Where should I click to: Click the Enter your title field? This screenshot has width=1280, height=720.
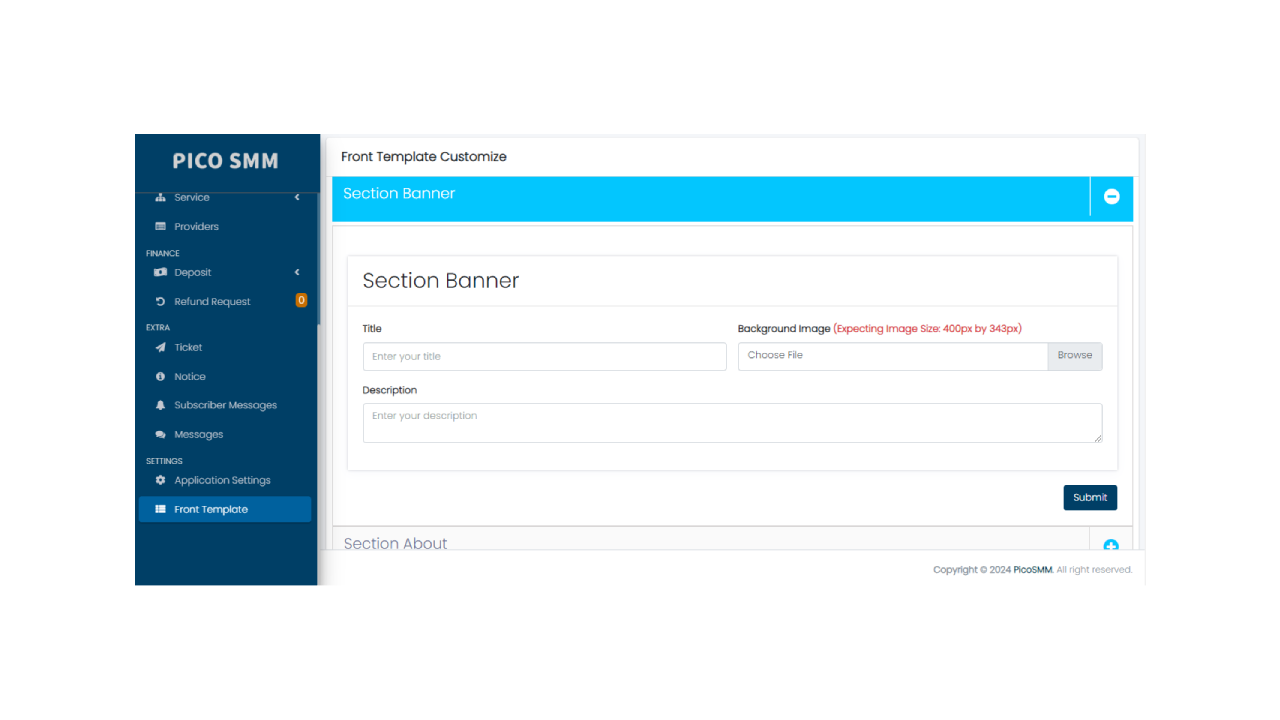point(544,356)
